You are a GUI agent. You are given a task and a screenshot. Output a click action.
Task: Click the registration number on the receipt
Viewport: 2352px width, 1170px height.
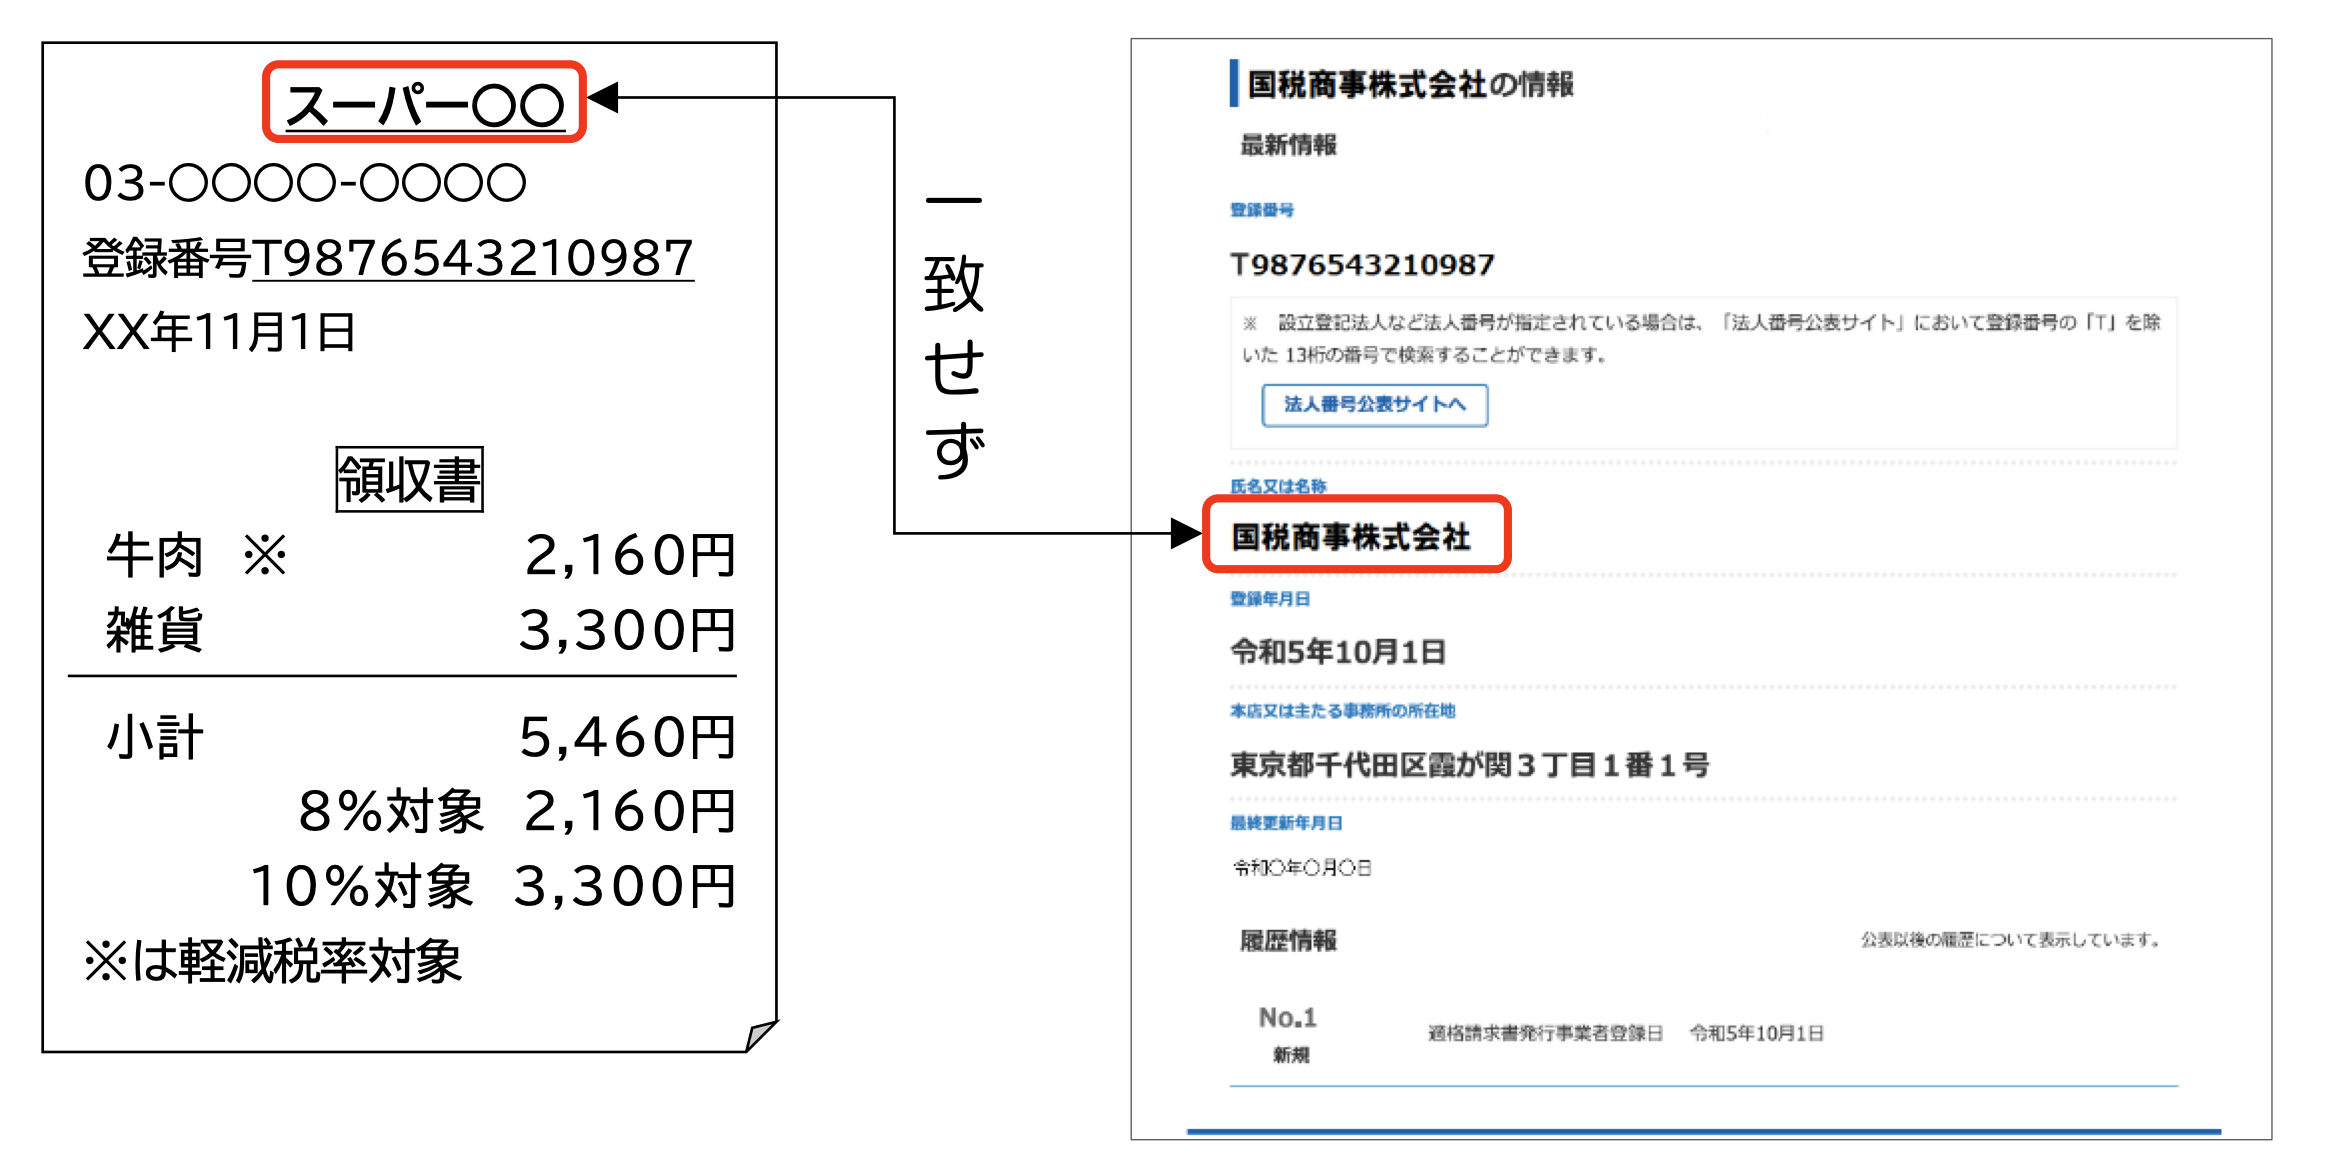pyautogui.click(x=386, y=258)
